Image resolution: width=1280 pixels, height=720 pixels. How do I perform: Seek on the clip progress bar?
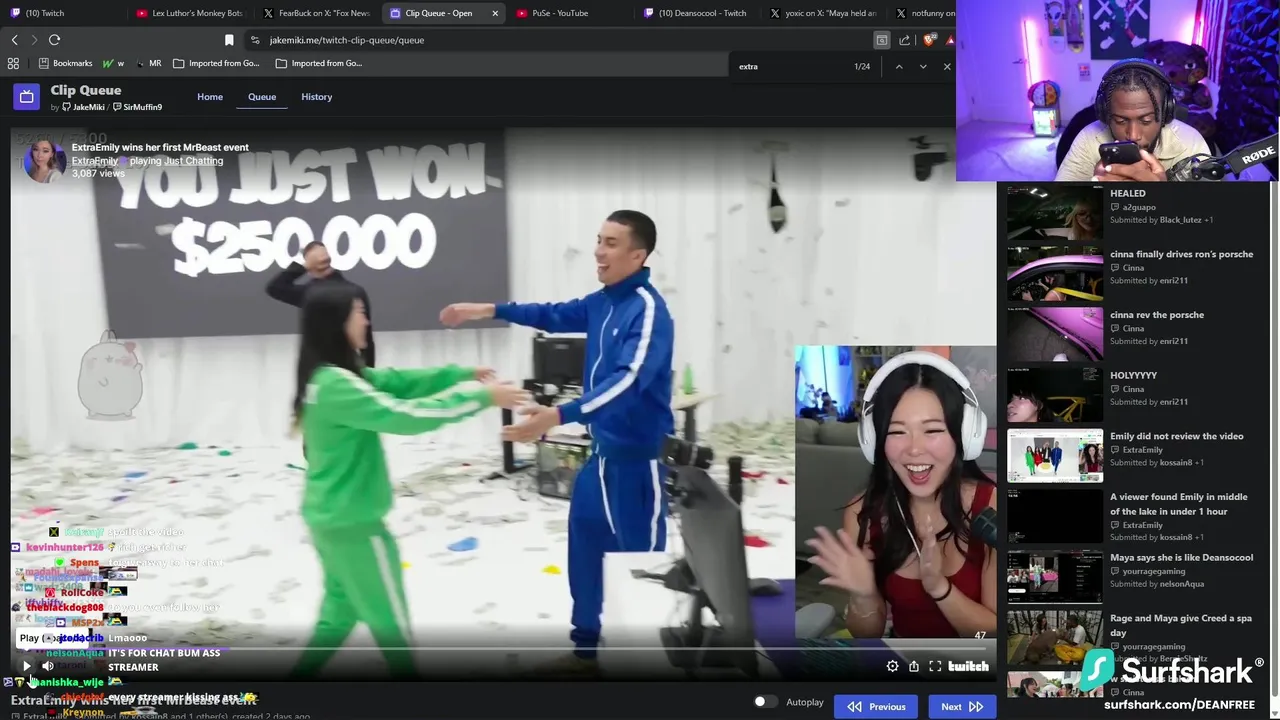(503, 650)
